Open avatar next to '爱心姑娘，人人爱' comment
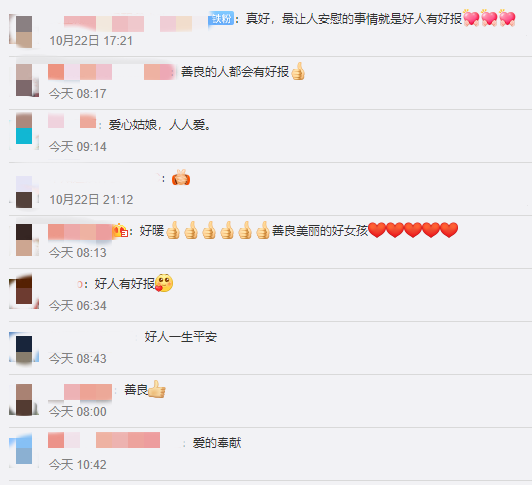Image resolution: width=532 pixels, height=485 pixels. [24, 128]
